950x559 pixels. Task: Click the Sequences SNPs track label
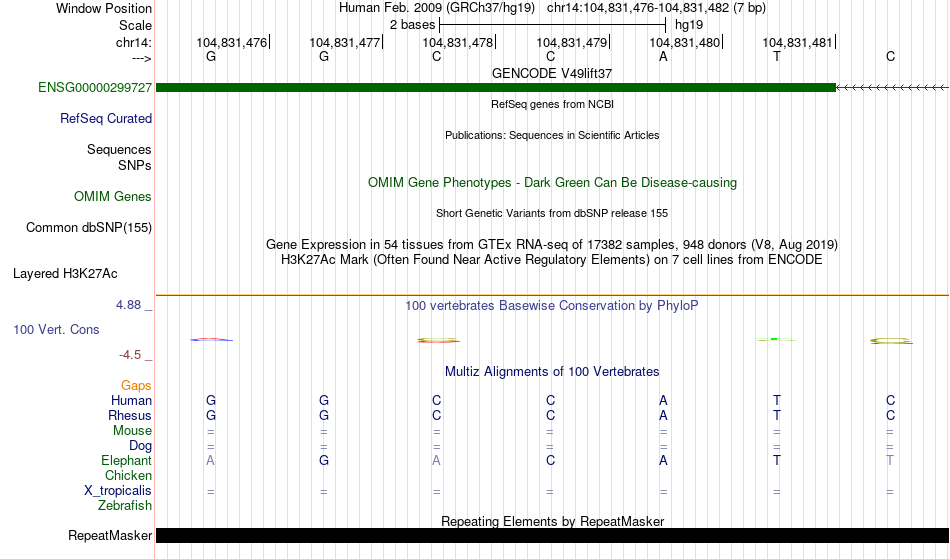pos(119,157)
